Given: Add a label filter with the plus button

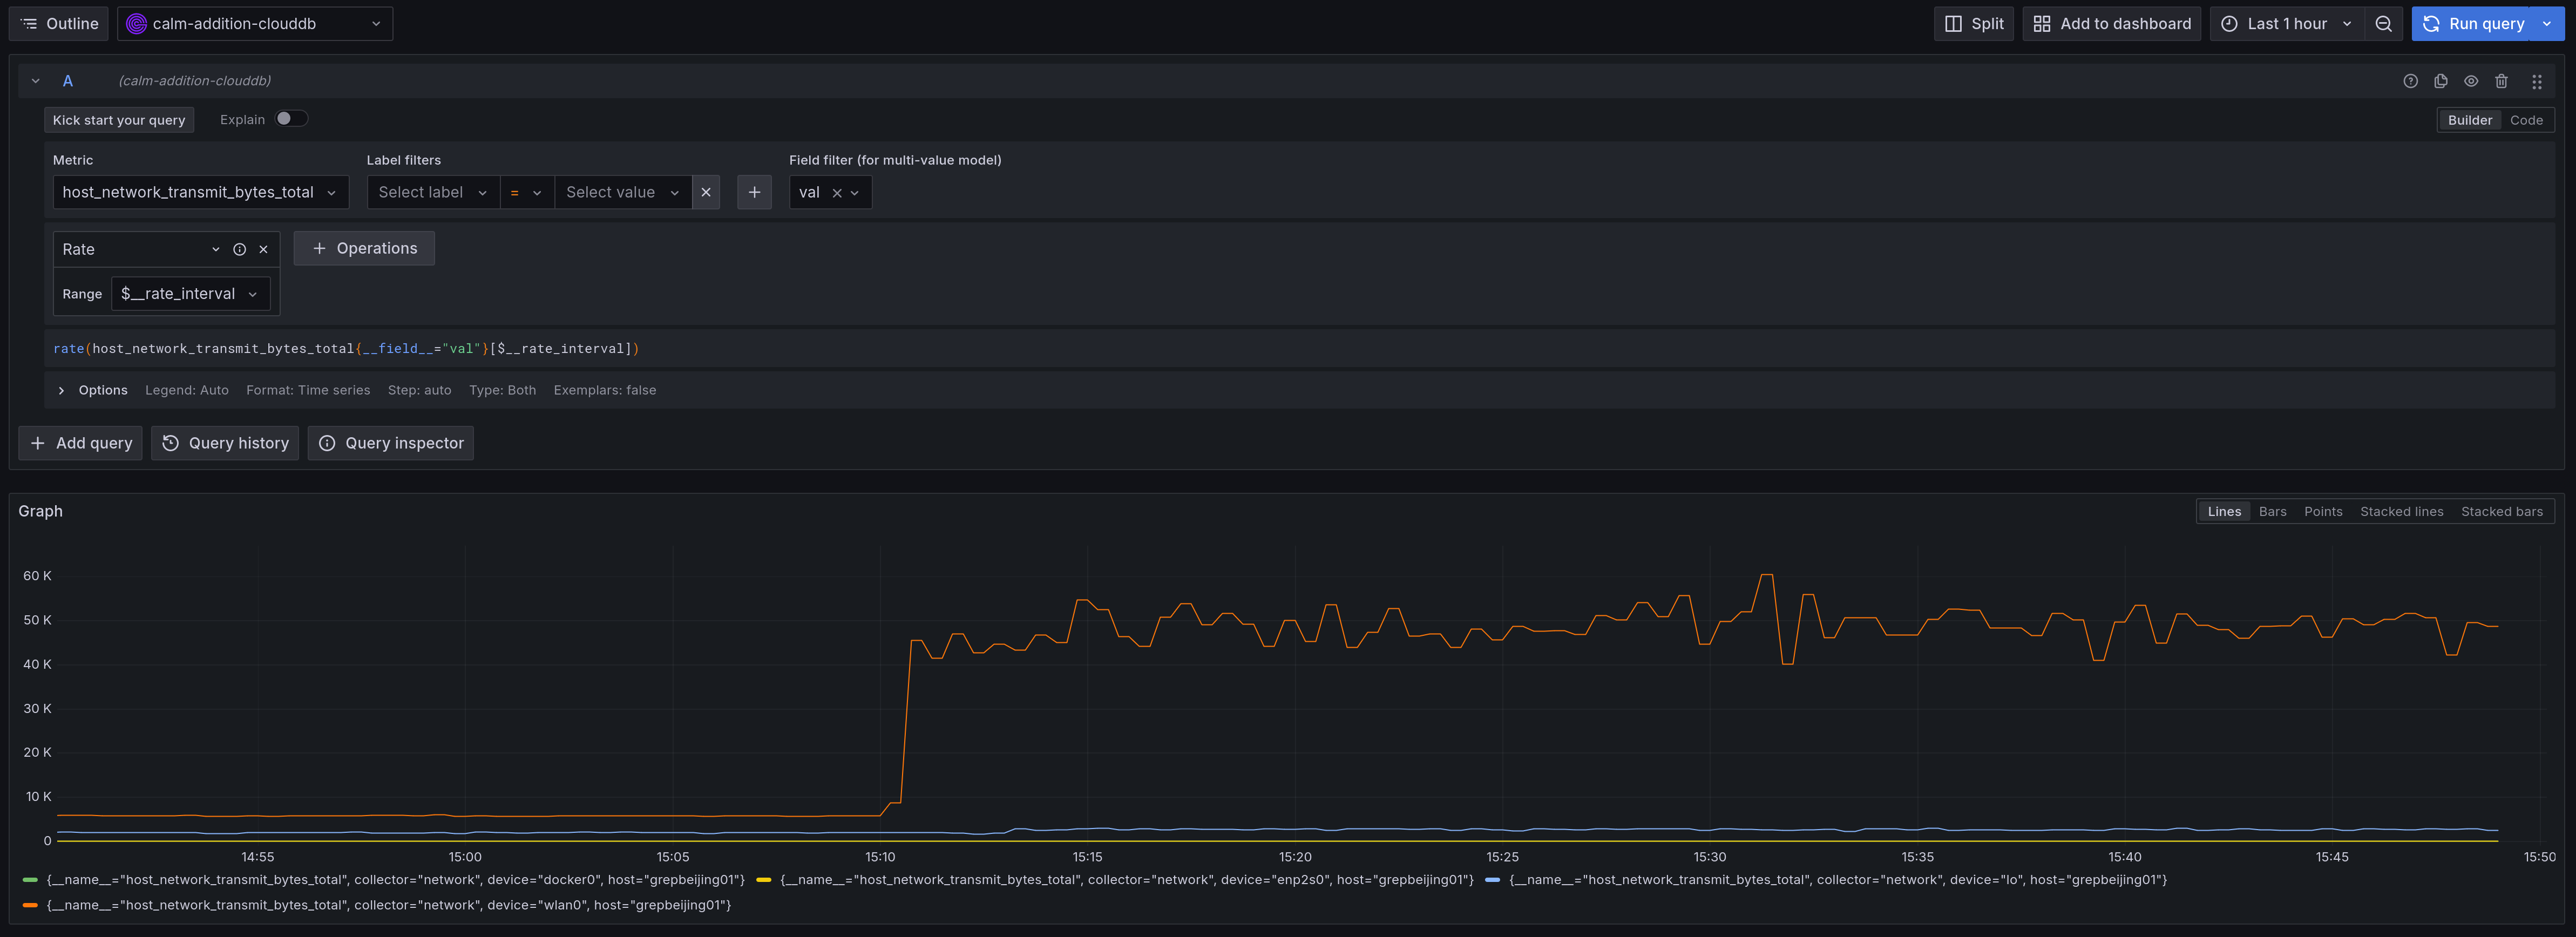Looking at the screenshot, I should (x=754, y=192).
